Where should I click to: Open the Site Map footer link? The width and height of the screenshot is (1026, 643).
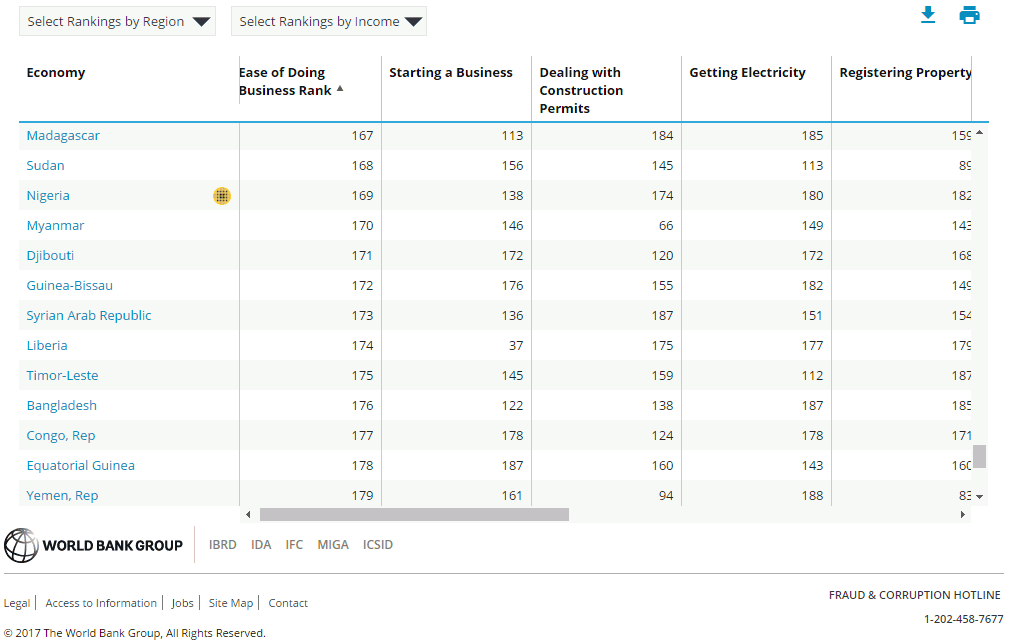[231, 603]
